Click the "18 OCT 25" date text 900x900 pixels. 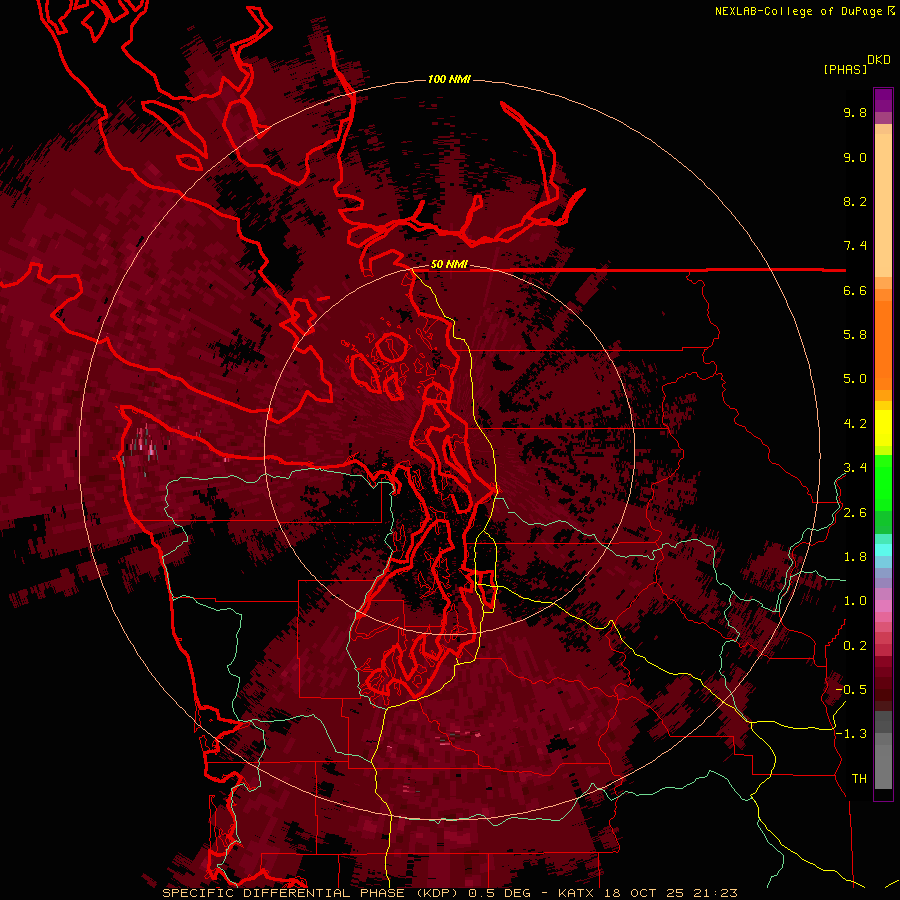point(643,893)
